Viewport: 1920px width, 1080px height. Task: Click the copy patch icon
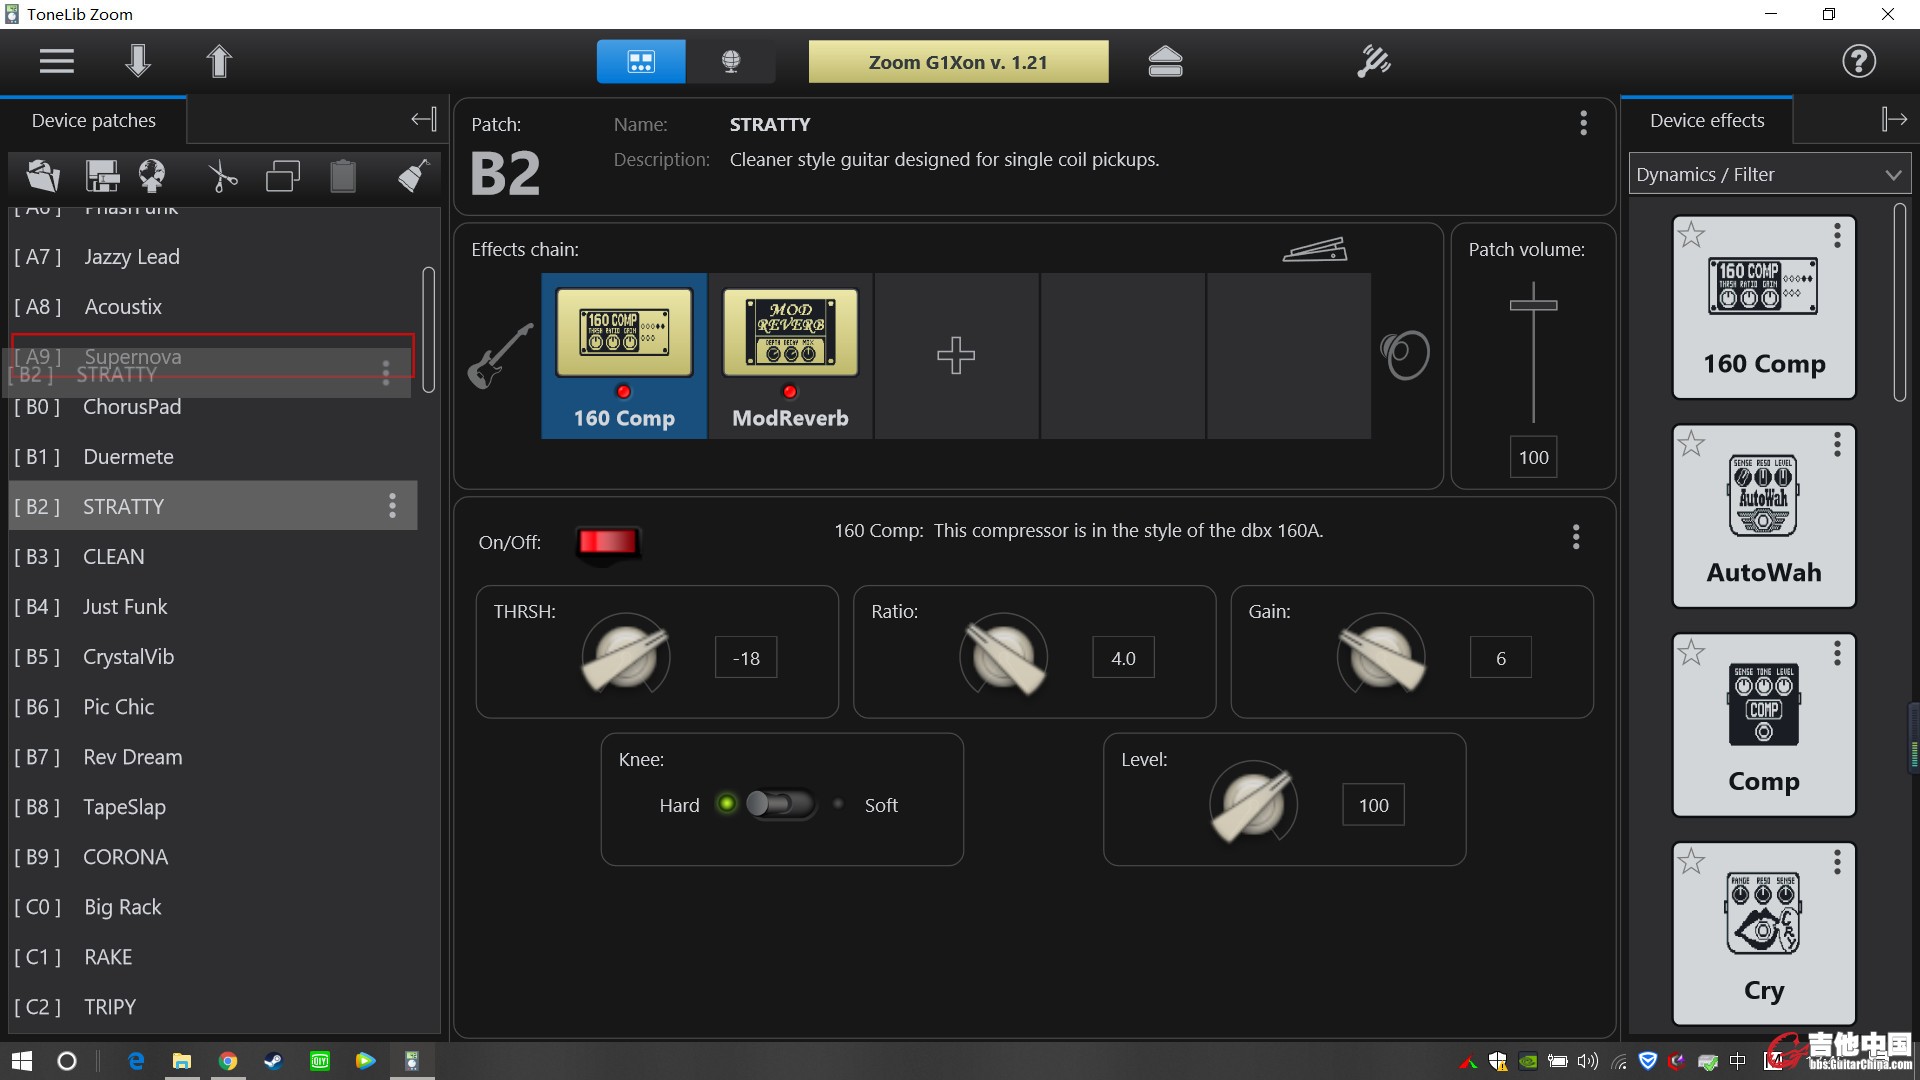click(283, 177)
